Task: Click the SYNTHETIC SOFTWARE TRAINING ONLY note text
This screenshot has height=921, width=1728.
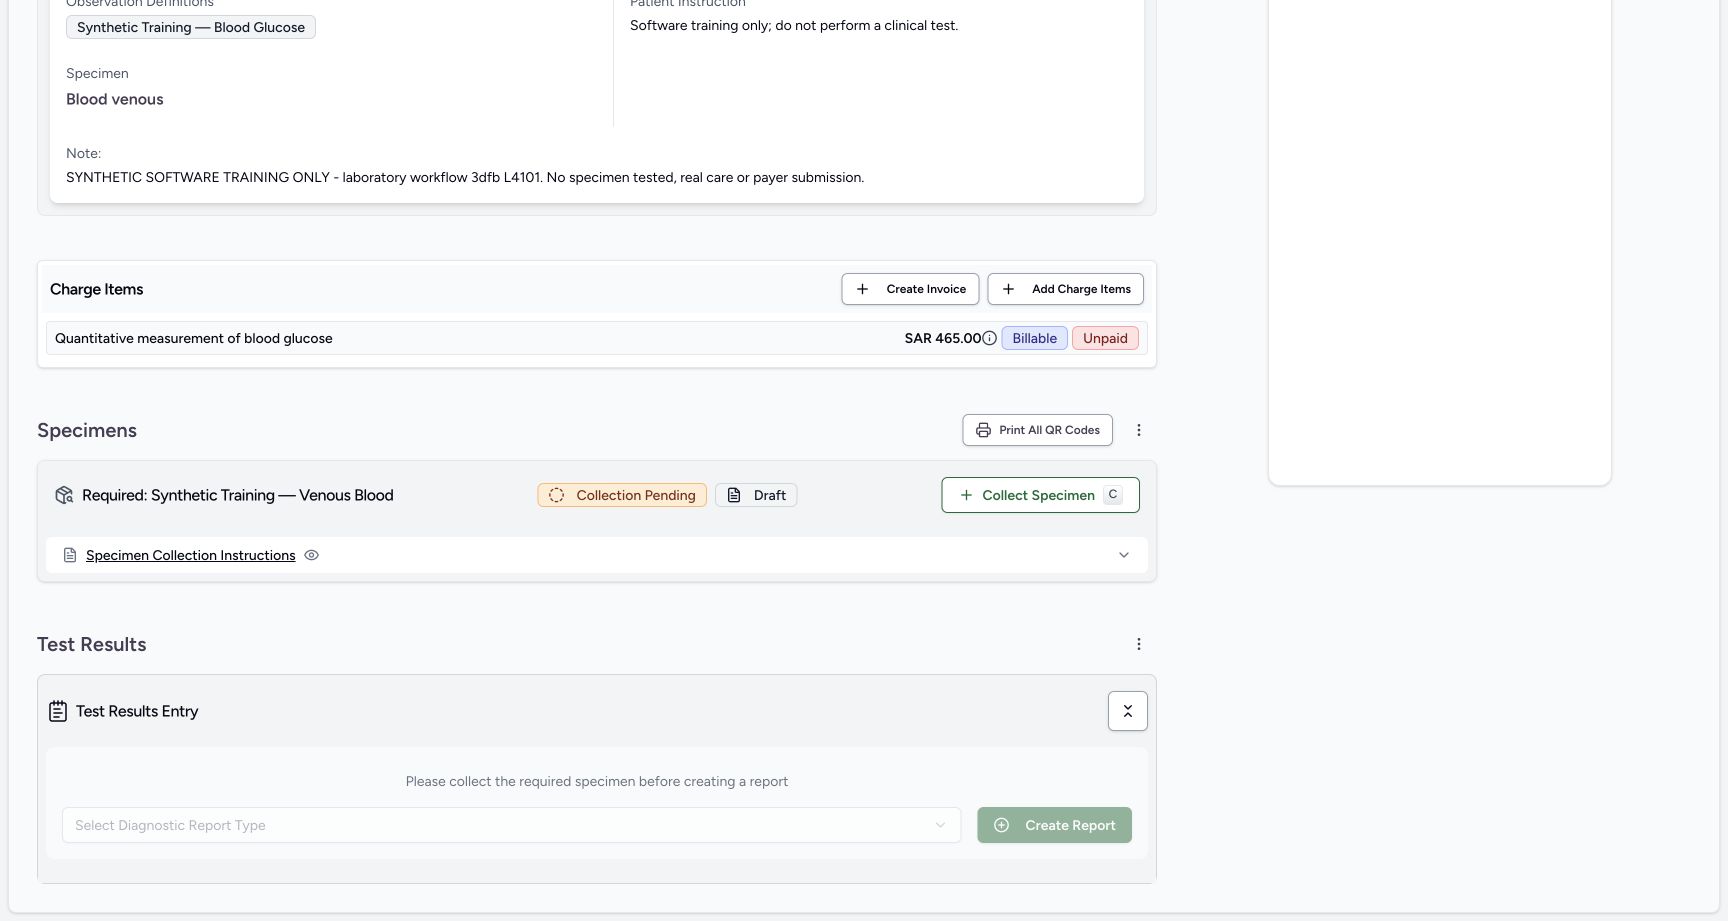Action: (x=465, y=177)
